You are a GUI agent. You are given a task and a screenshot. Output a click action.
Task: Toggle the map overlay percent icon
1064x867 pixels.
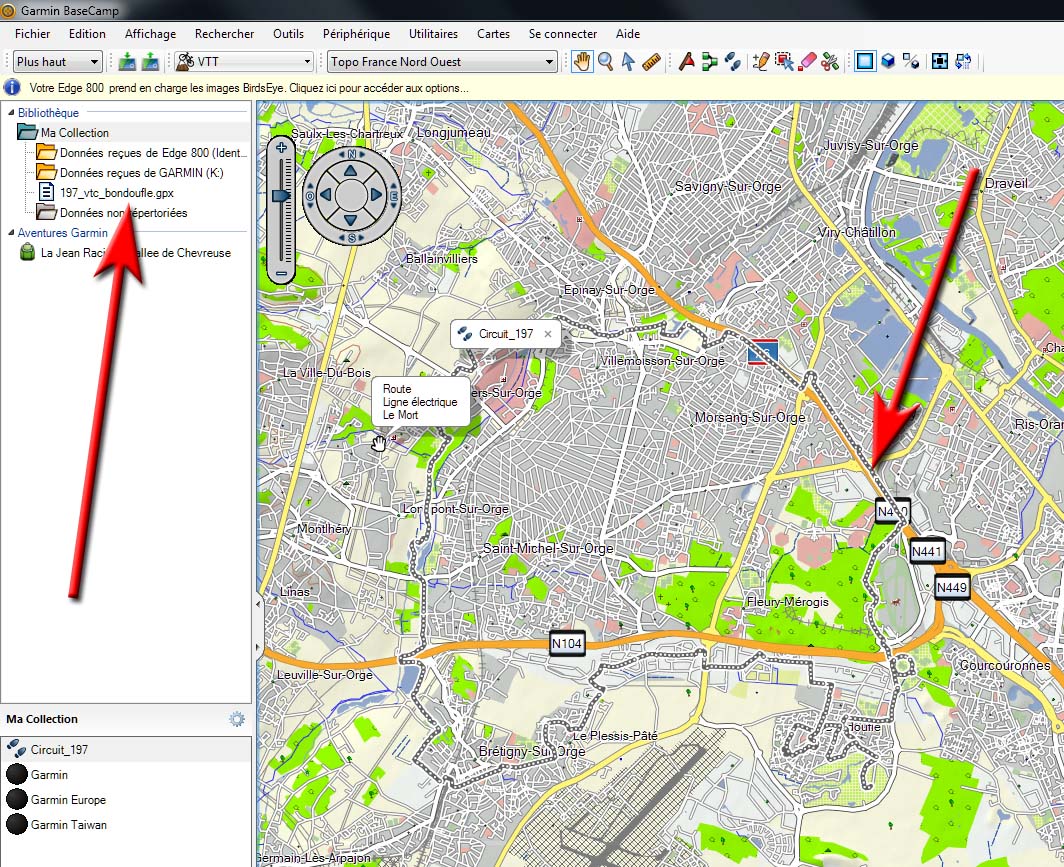(911, 62)
